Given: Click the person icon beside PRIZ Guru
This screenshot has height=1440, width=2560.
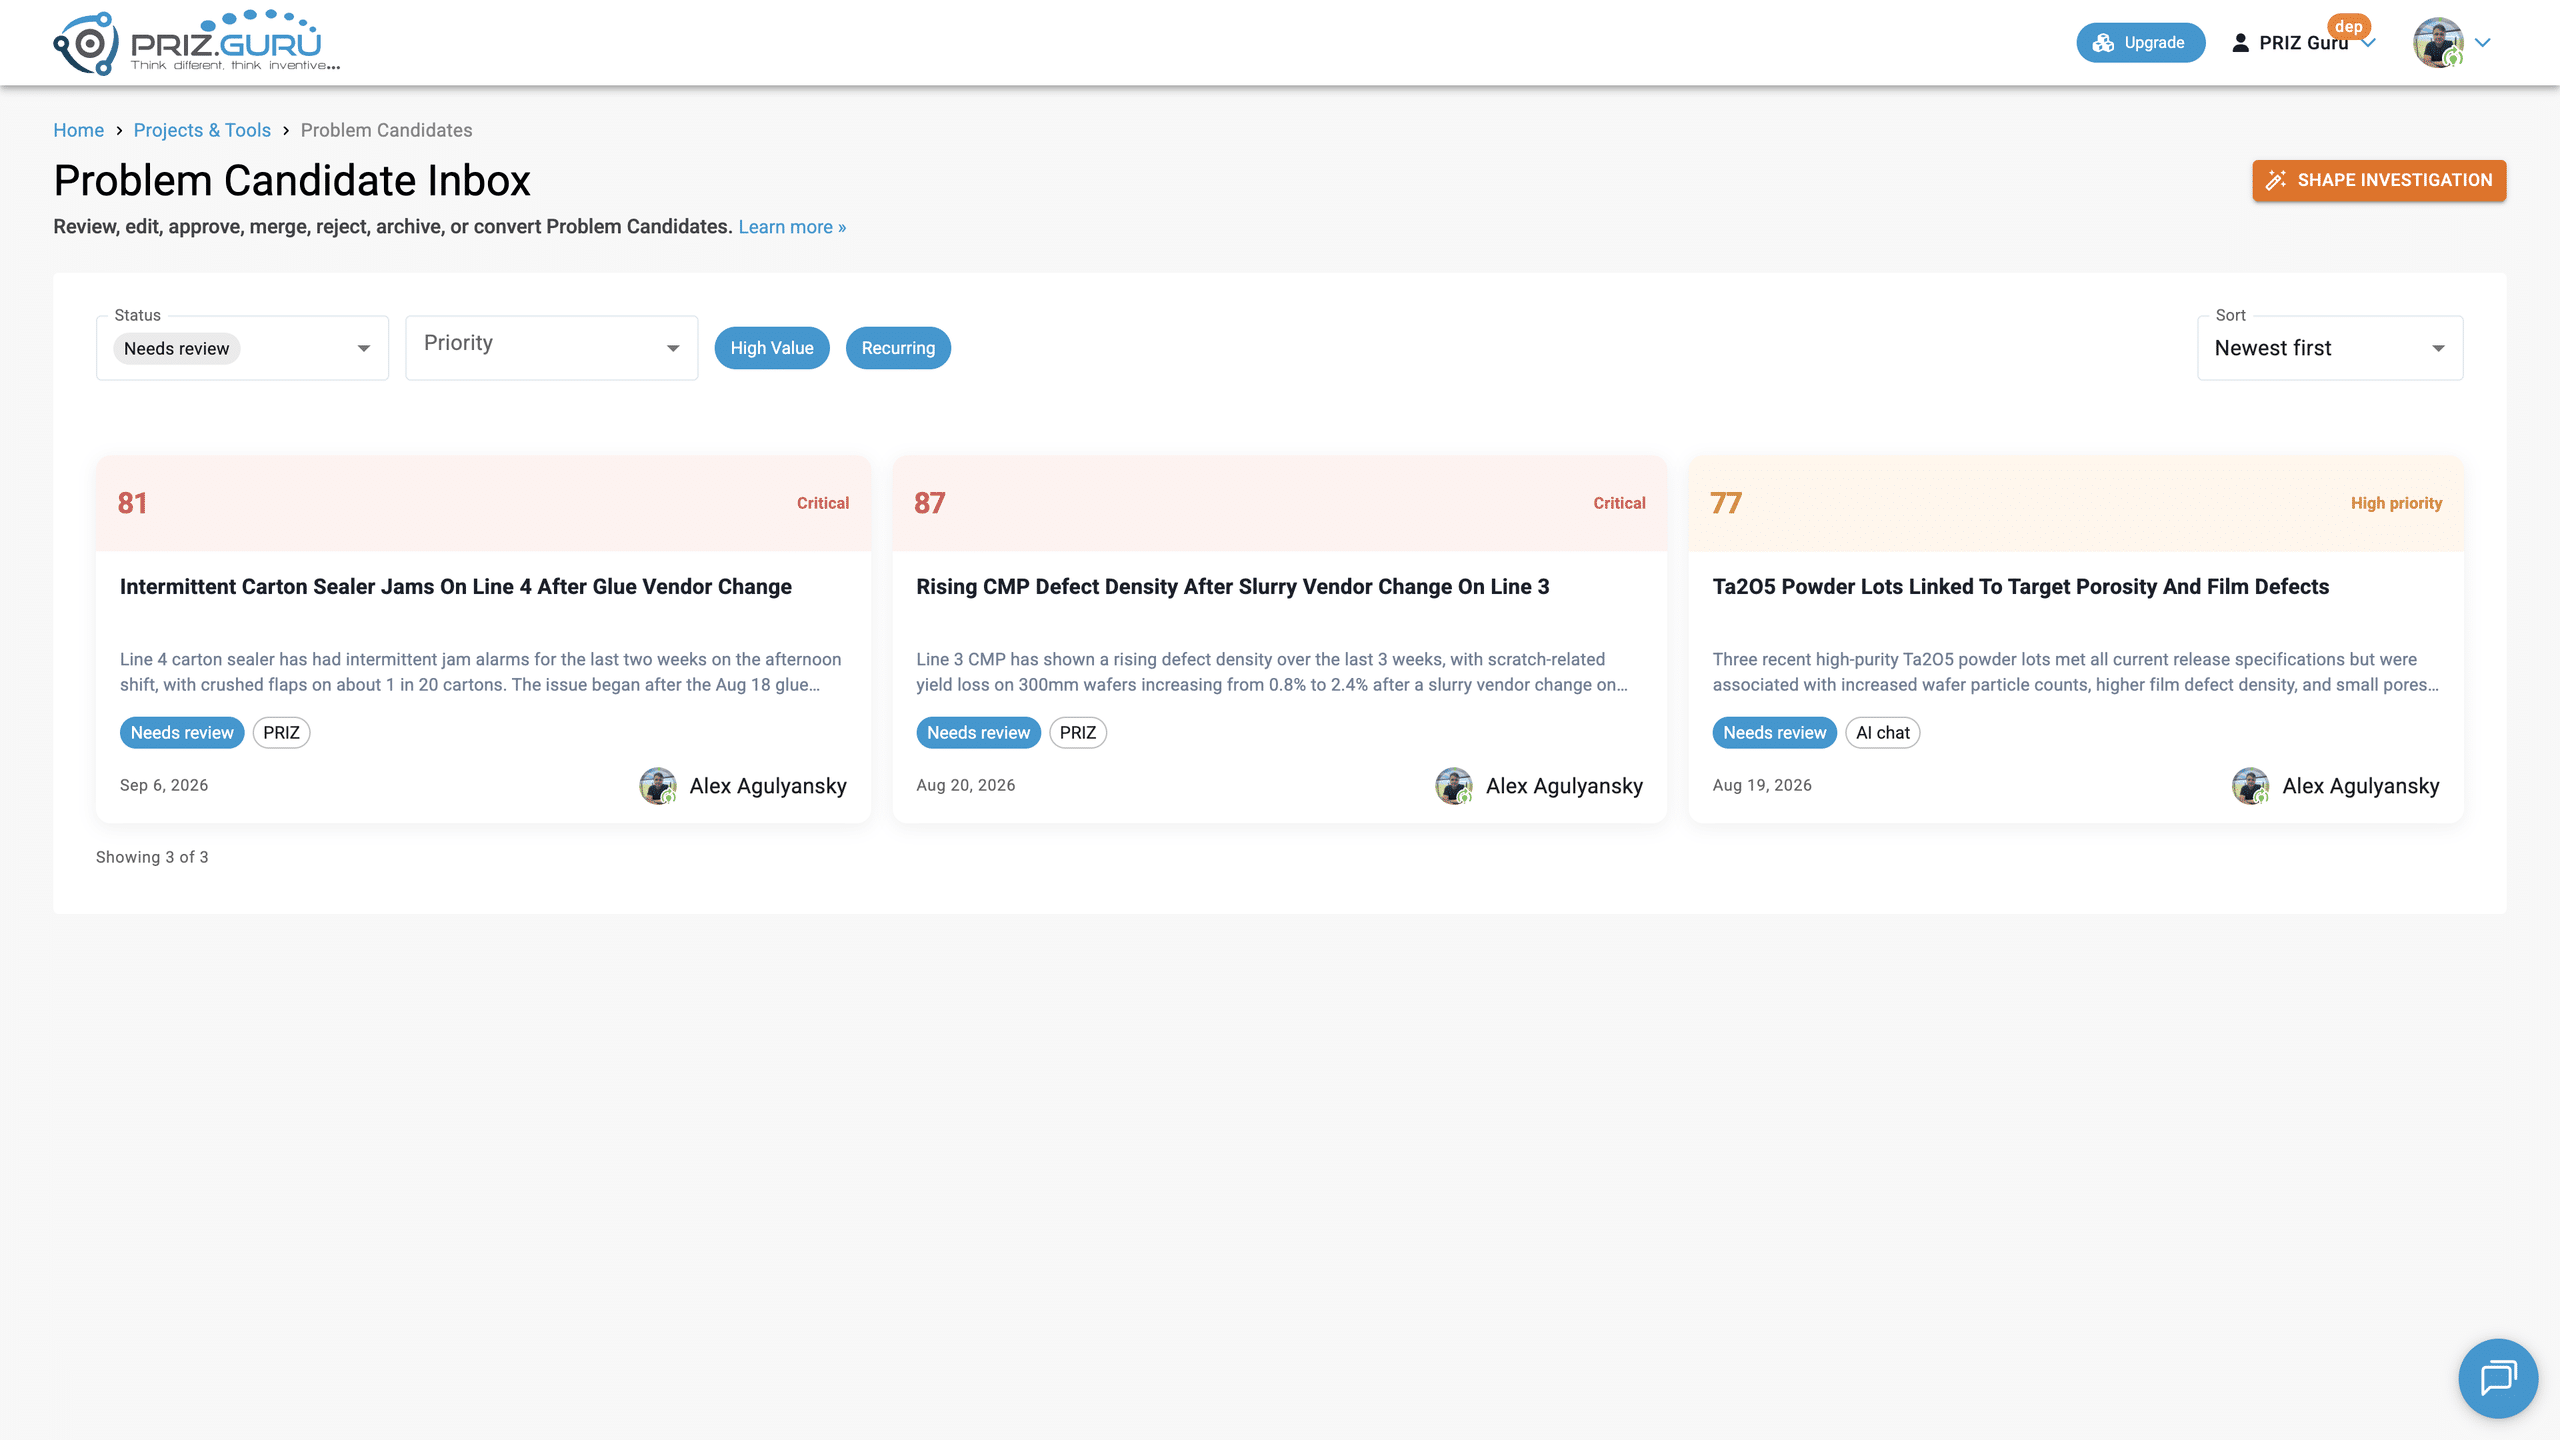Looking at the screenshot, I should (x=2240, y=43).
